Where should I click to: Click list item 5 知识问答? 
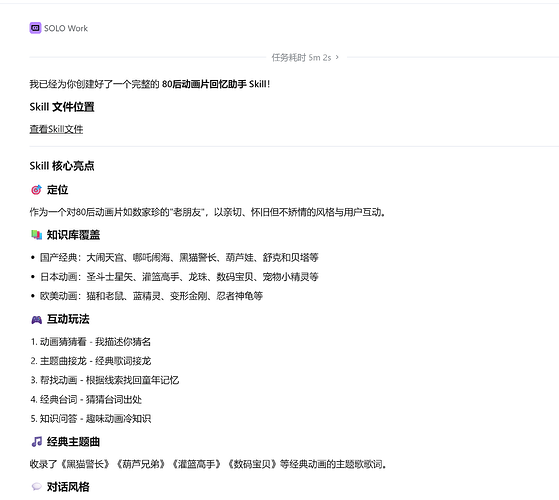[91, 419]
